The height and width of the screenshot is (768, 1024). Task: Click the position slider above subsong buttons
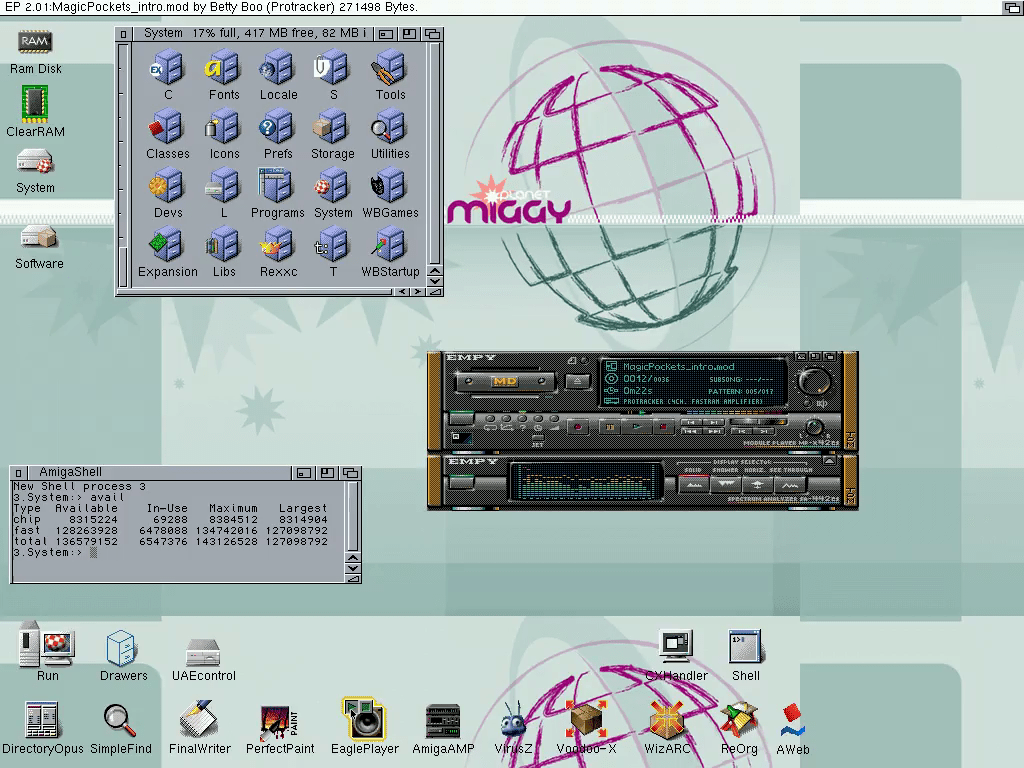coord(758,421)
